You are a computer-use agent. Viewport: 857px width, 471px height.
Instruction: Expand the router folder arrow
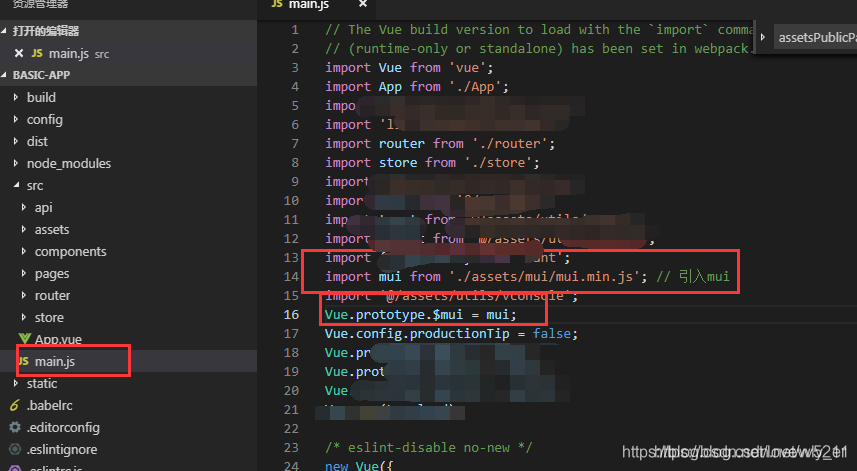(24, 295)
